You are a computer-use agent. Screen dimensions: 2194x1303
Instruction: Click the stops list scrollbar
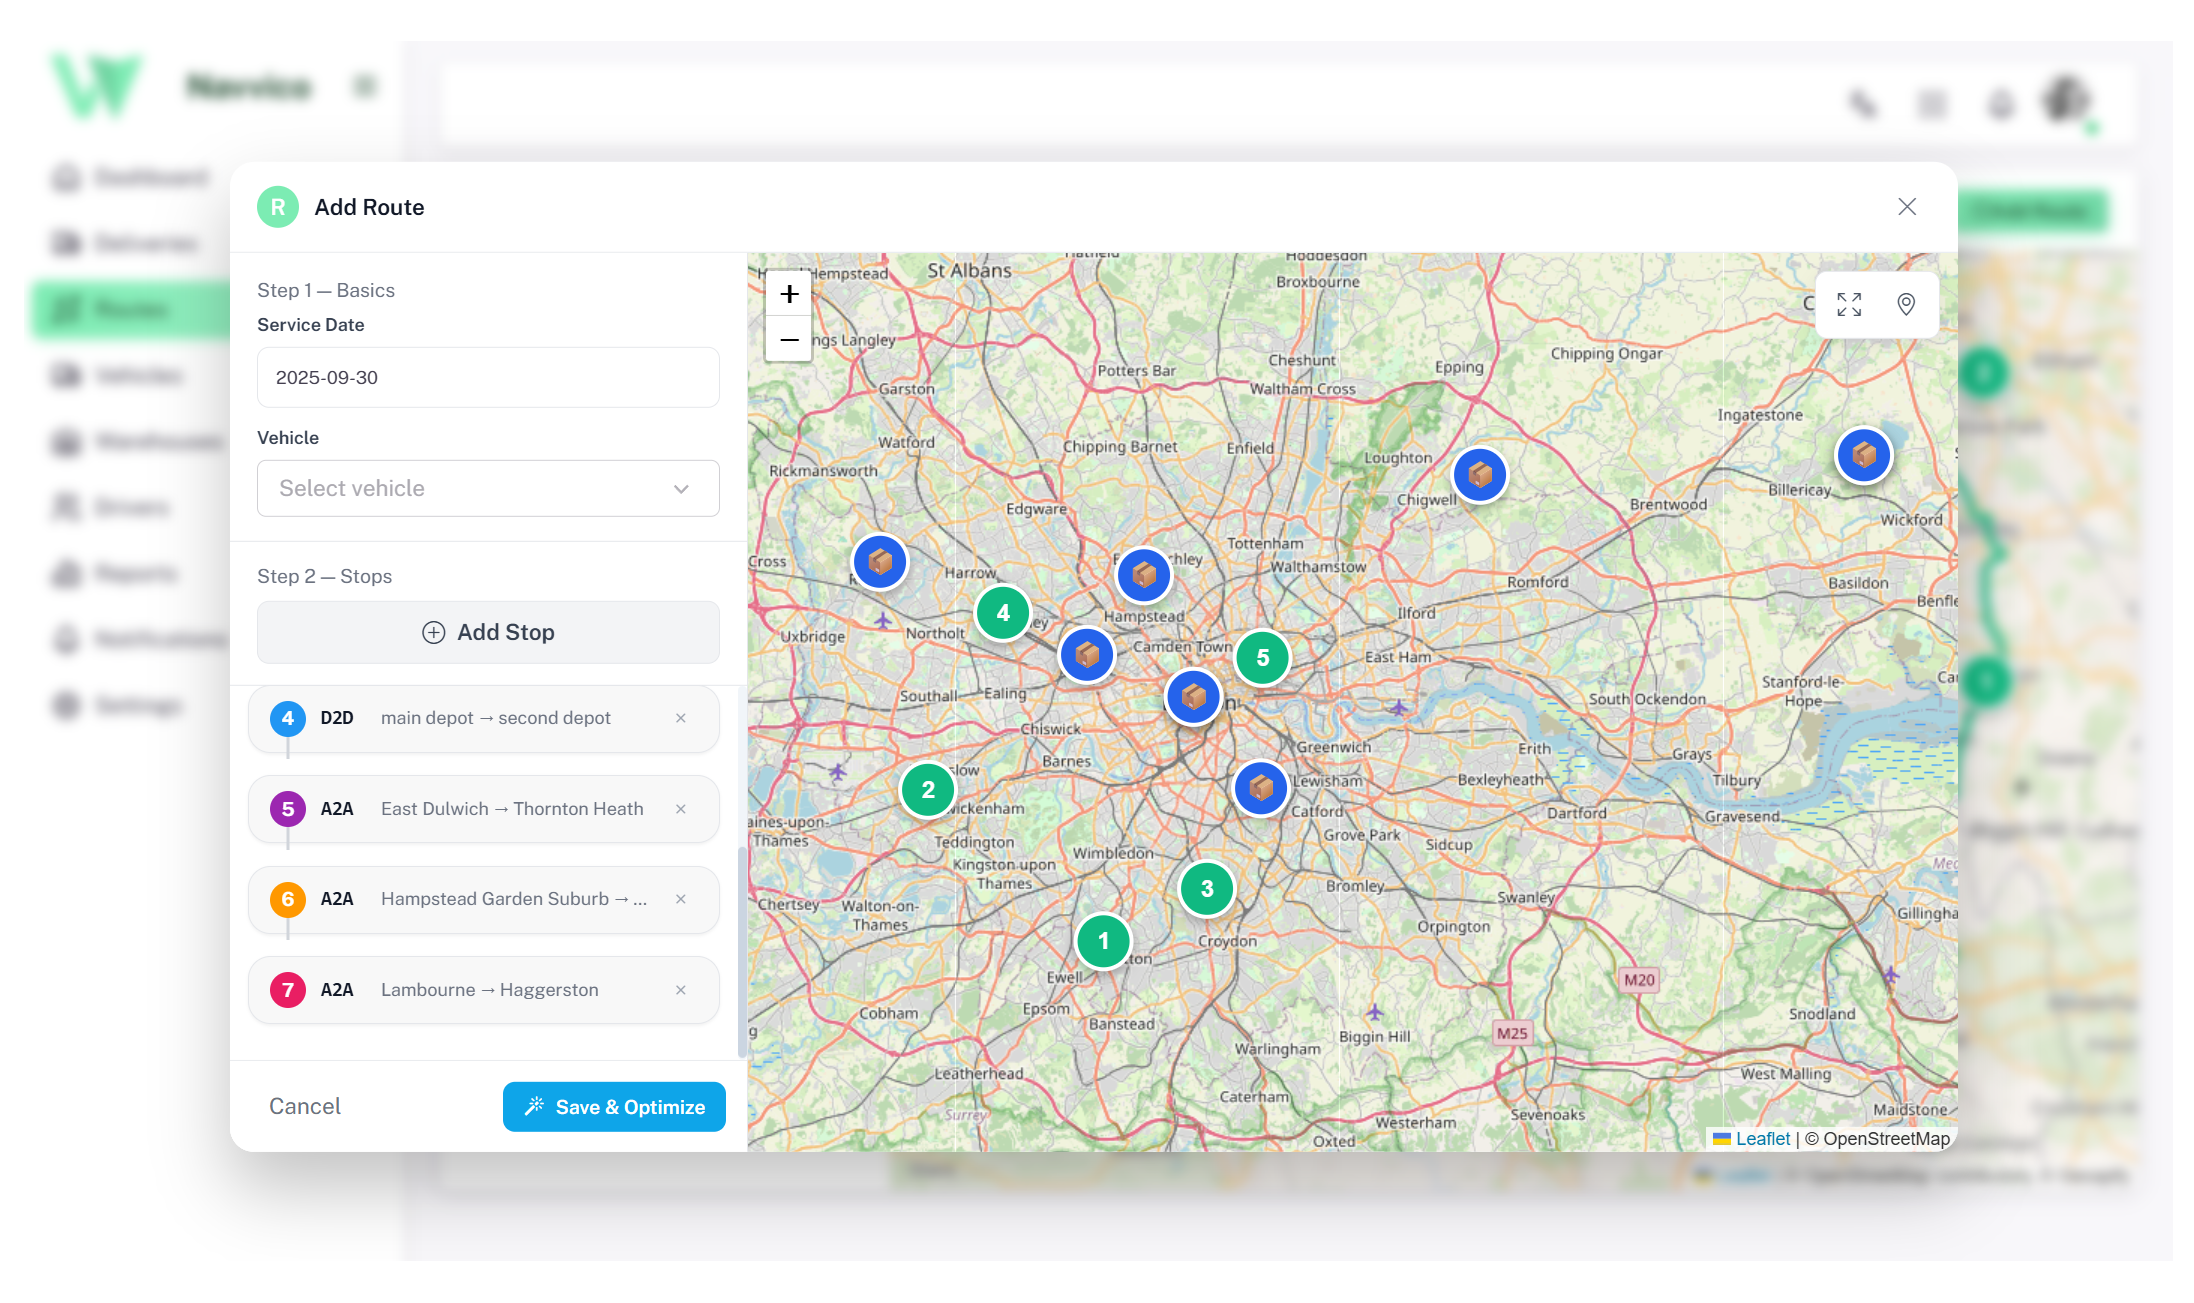(742, 950)
